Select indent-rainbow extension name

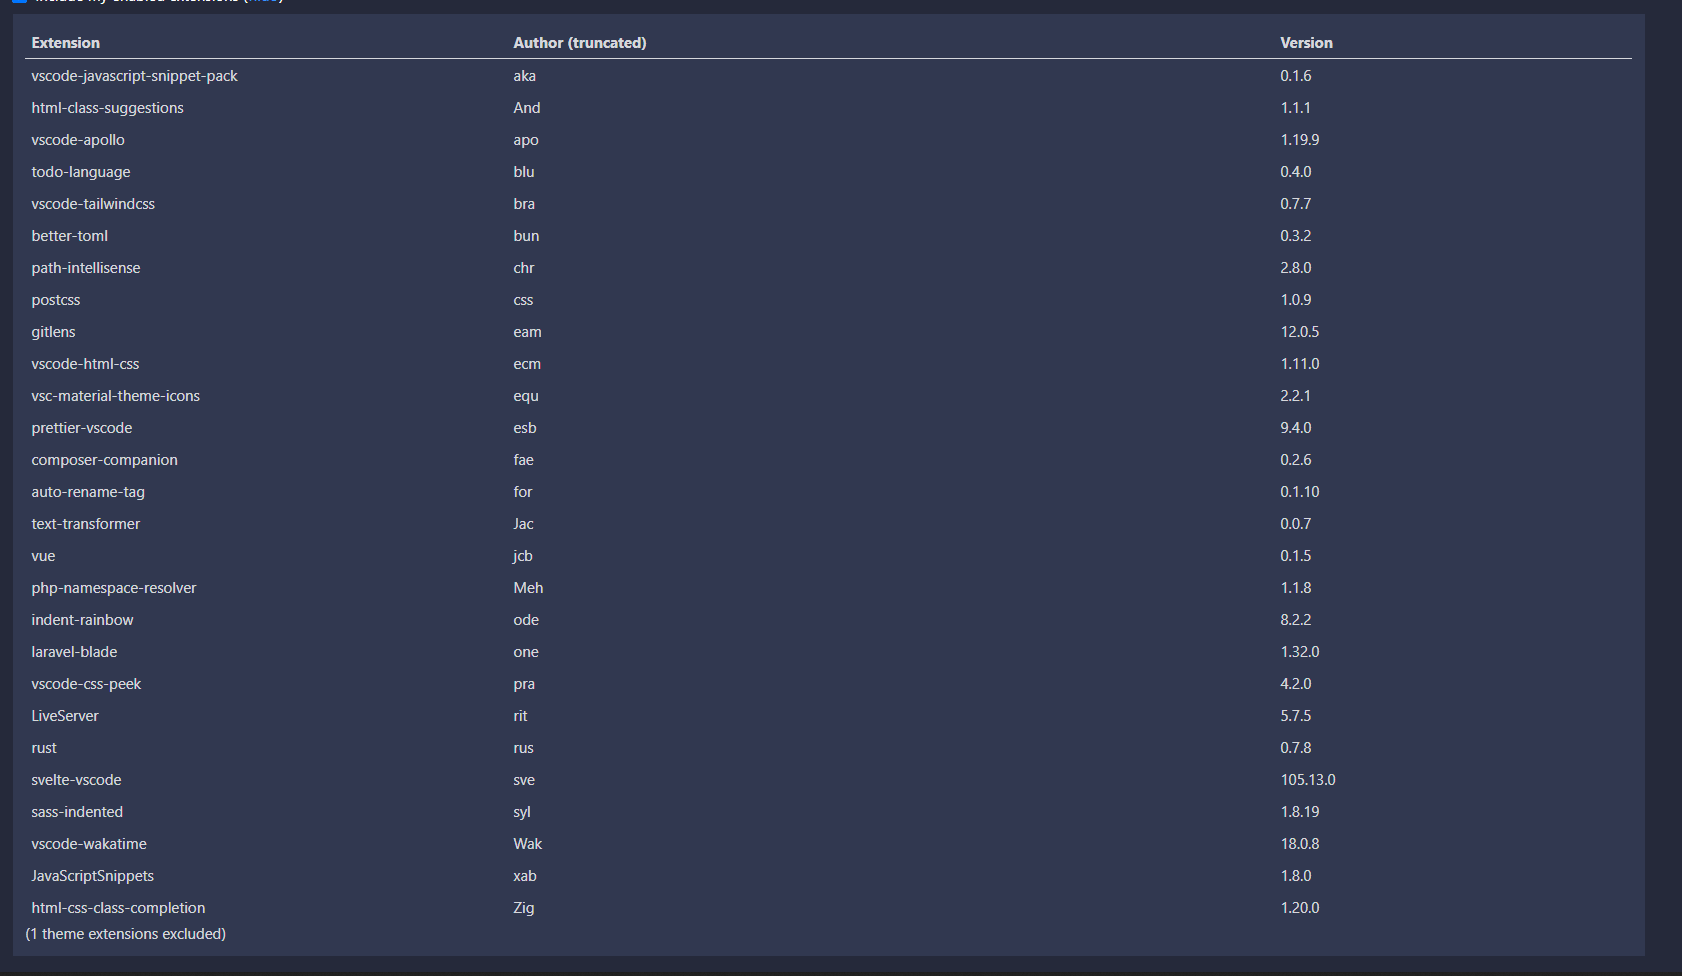click(x=82, y=620)
